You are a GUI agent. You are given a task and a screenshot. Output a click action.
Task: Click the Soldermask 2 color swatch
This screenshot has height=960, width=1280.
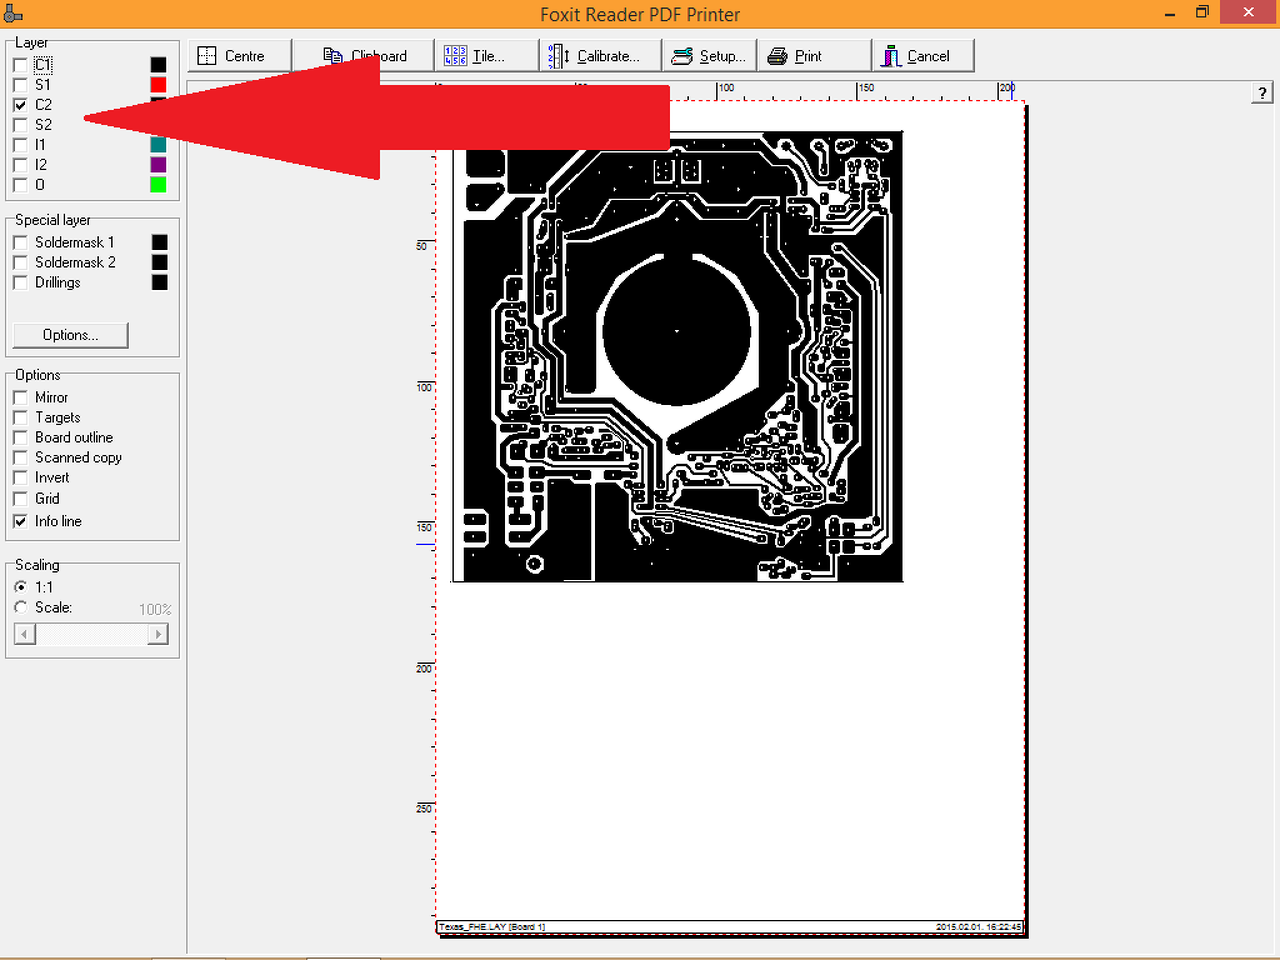[x=159, y=263]
